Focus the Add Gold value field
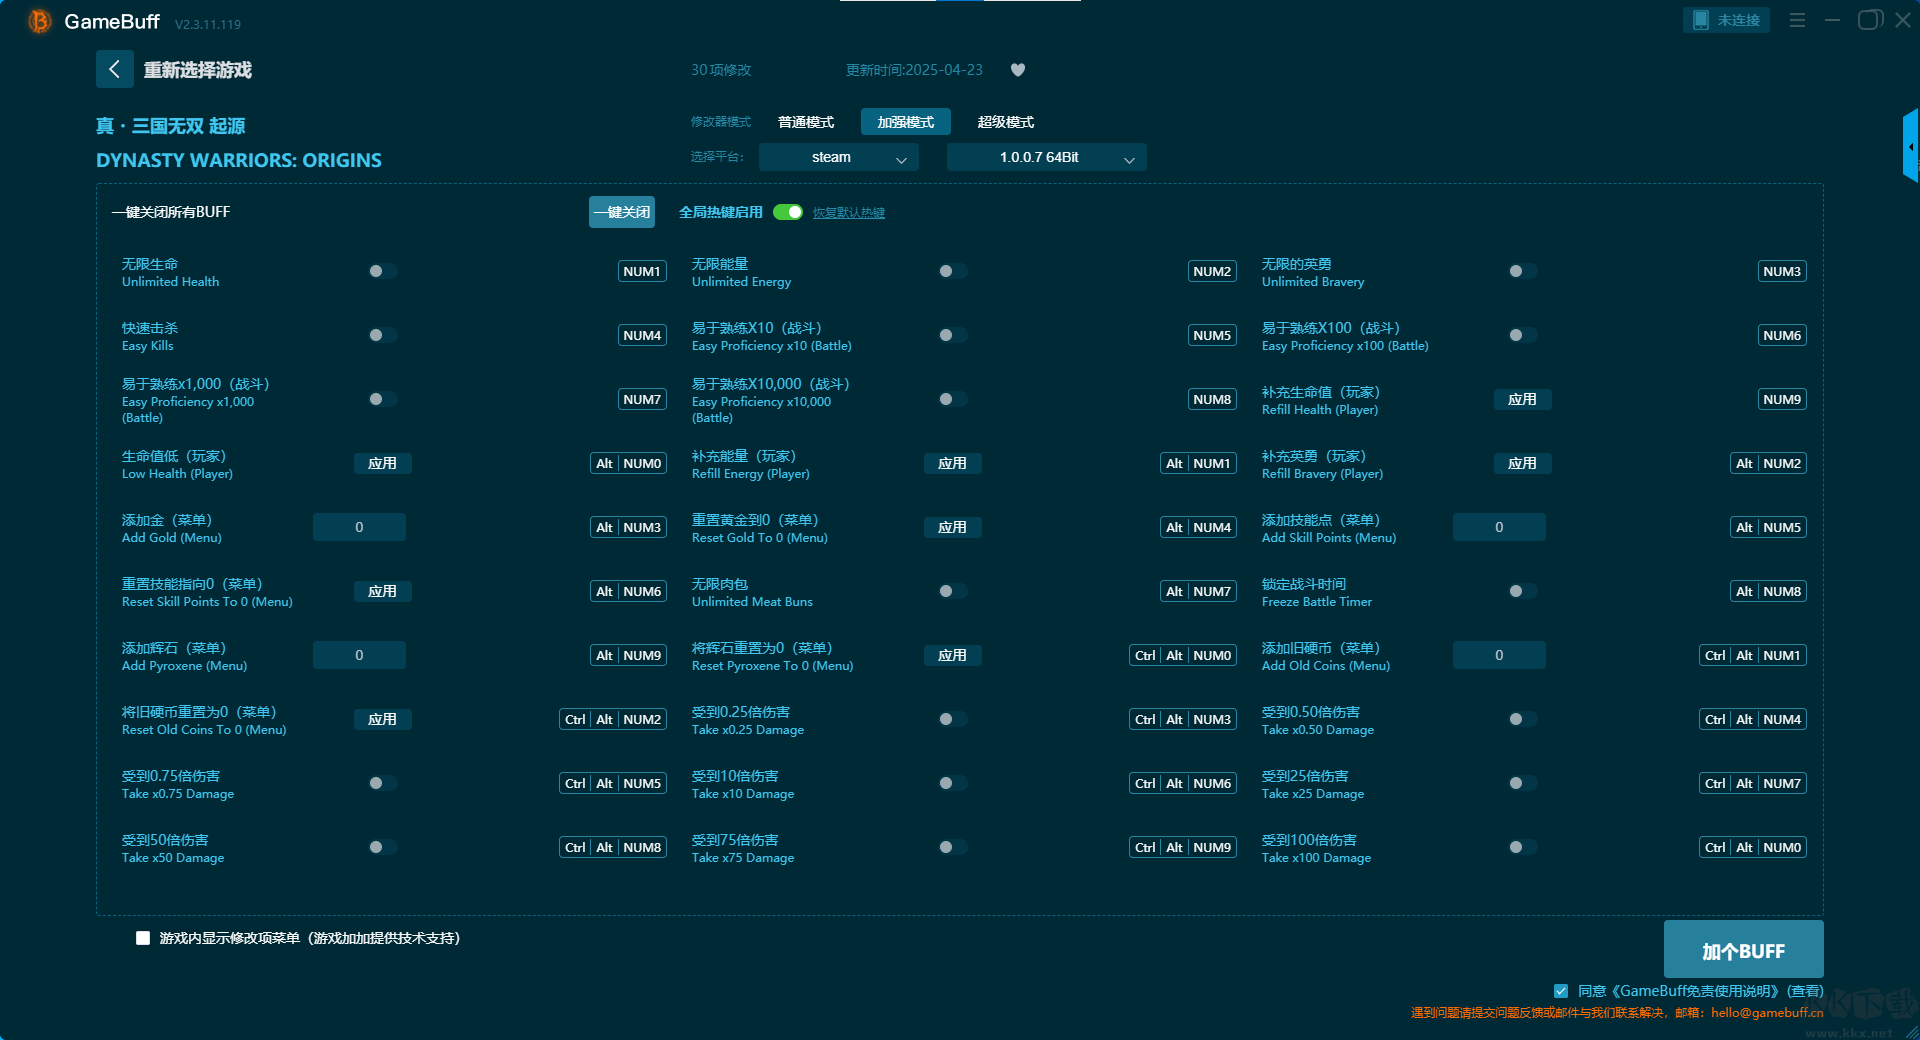Image resolution: width=1920 pixels, height=1040 pixels. tap(359, 527)
